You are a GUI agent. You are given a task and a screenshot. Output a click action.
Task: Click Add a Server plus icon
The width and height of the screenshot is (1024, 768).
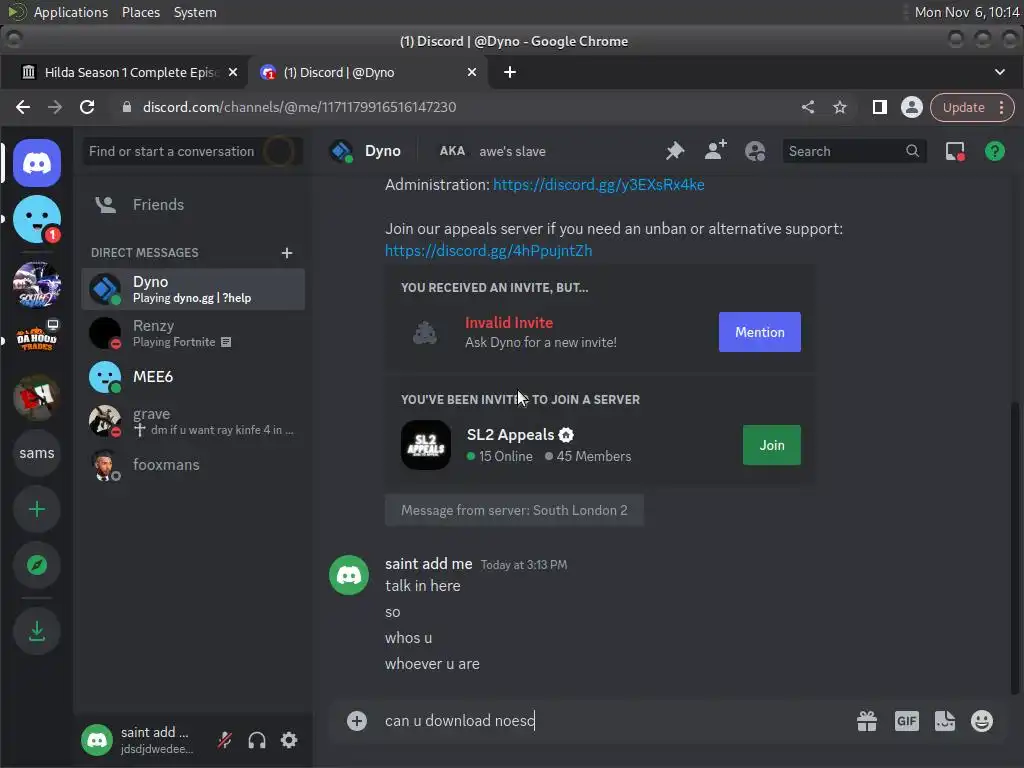(37, 509)
